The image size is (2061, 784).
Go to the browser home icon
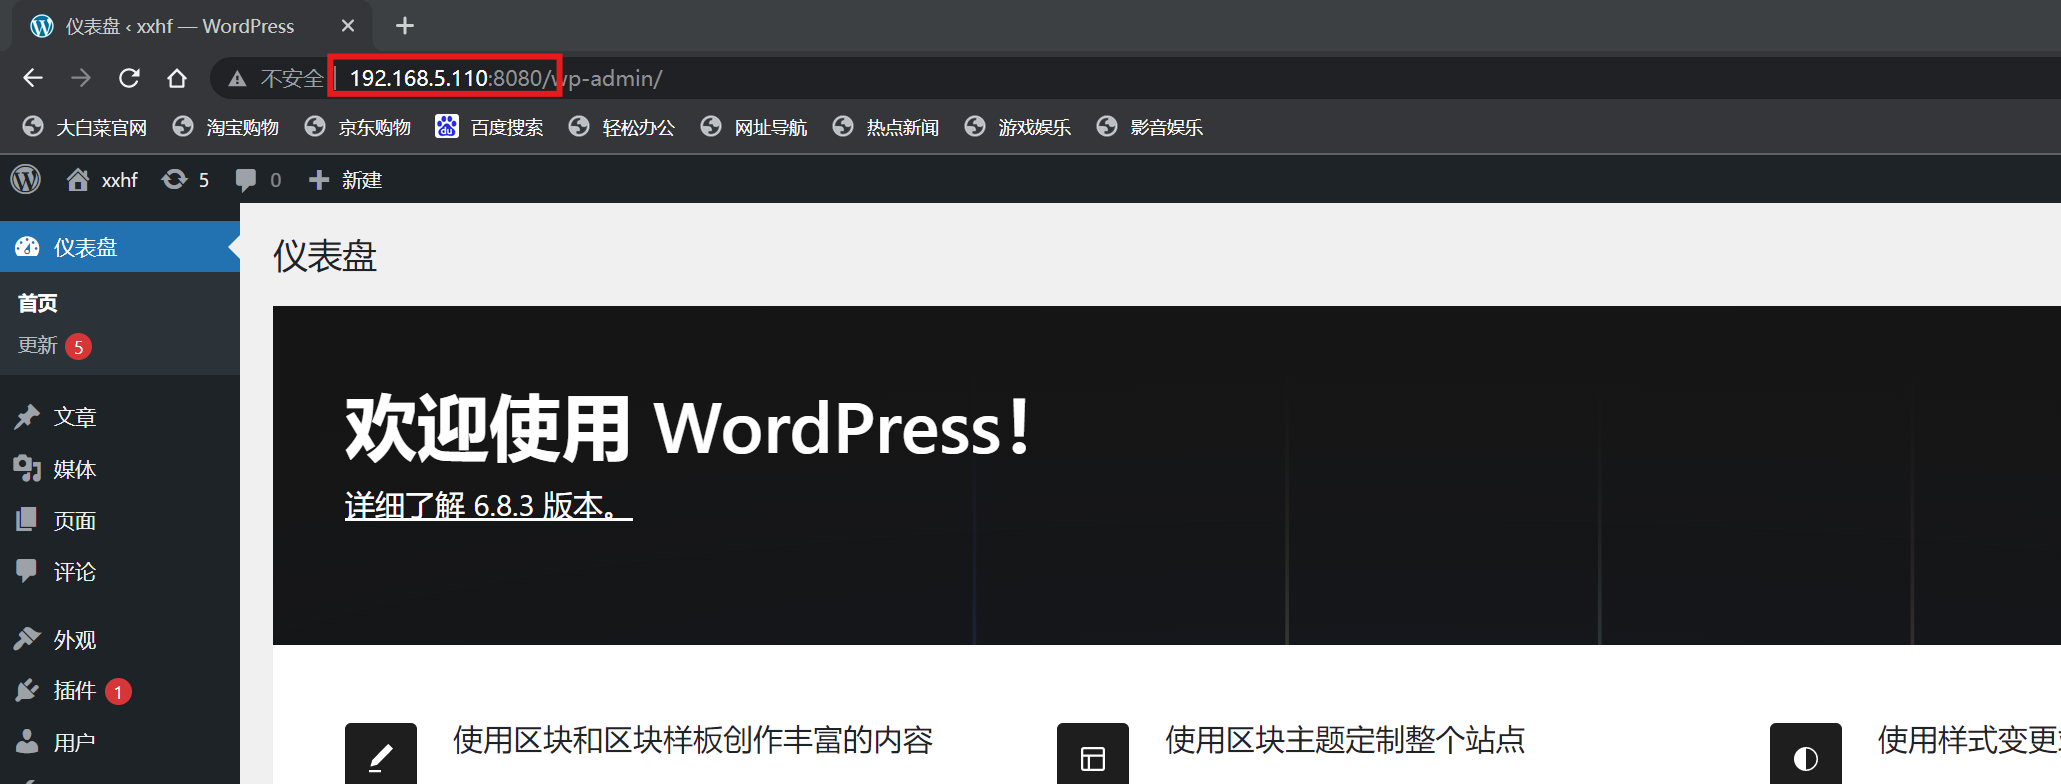pyautogui.click(x=177, y=78)
